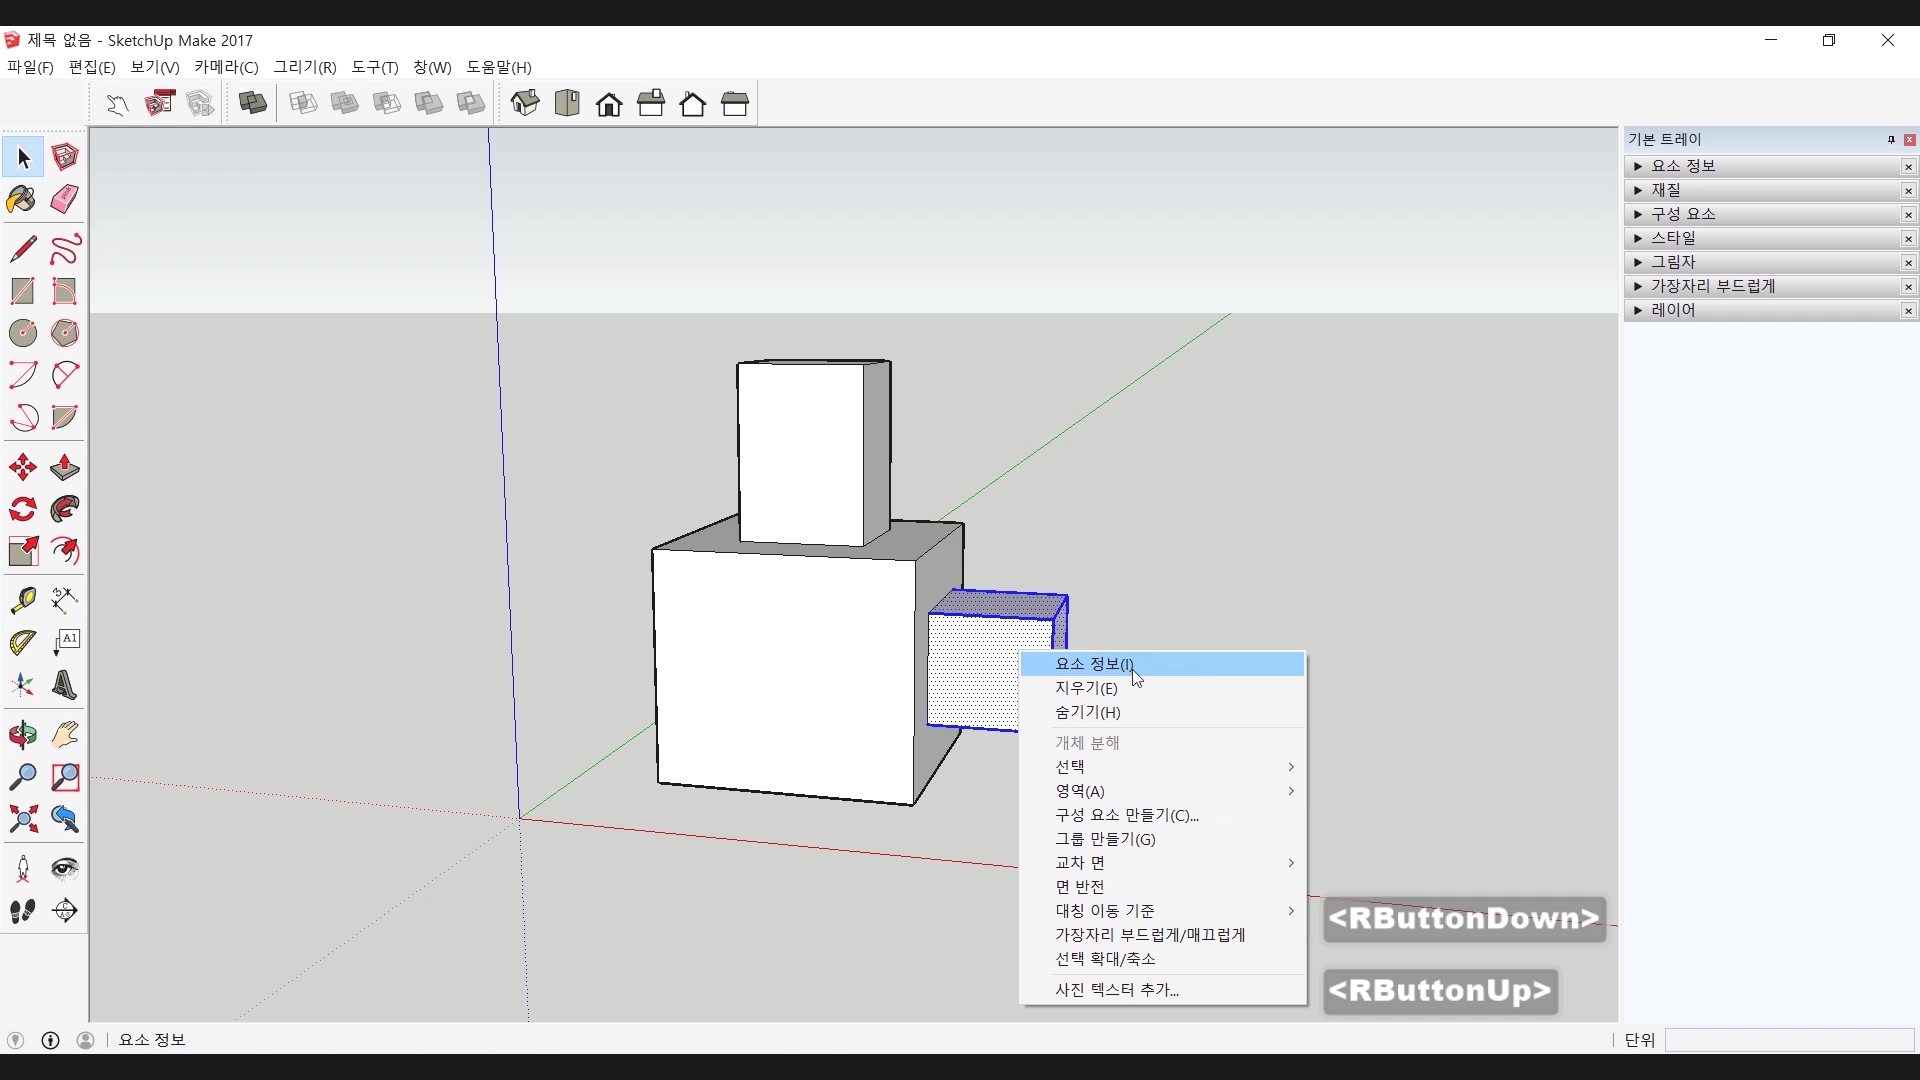Select the Paint Bucket tool
This screenshot has height=1080, width=1920.
(x=22, y=199)
